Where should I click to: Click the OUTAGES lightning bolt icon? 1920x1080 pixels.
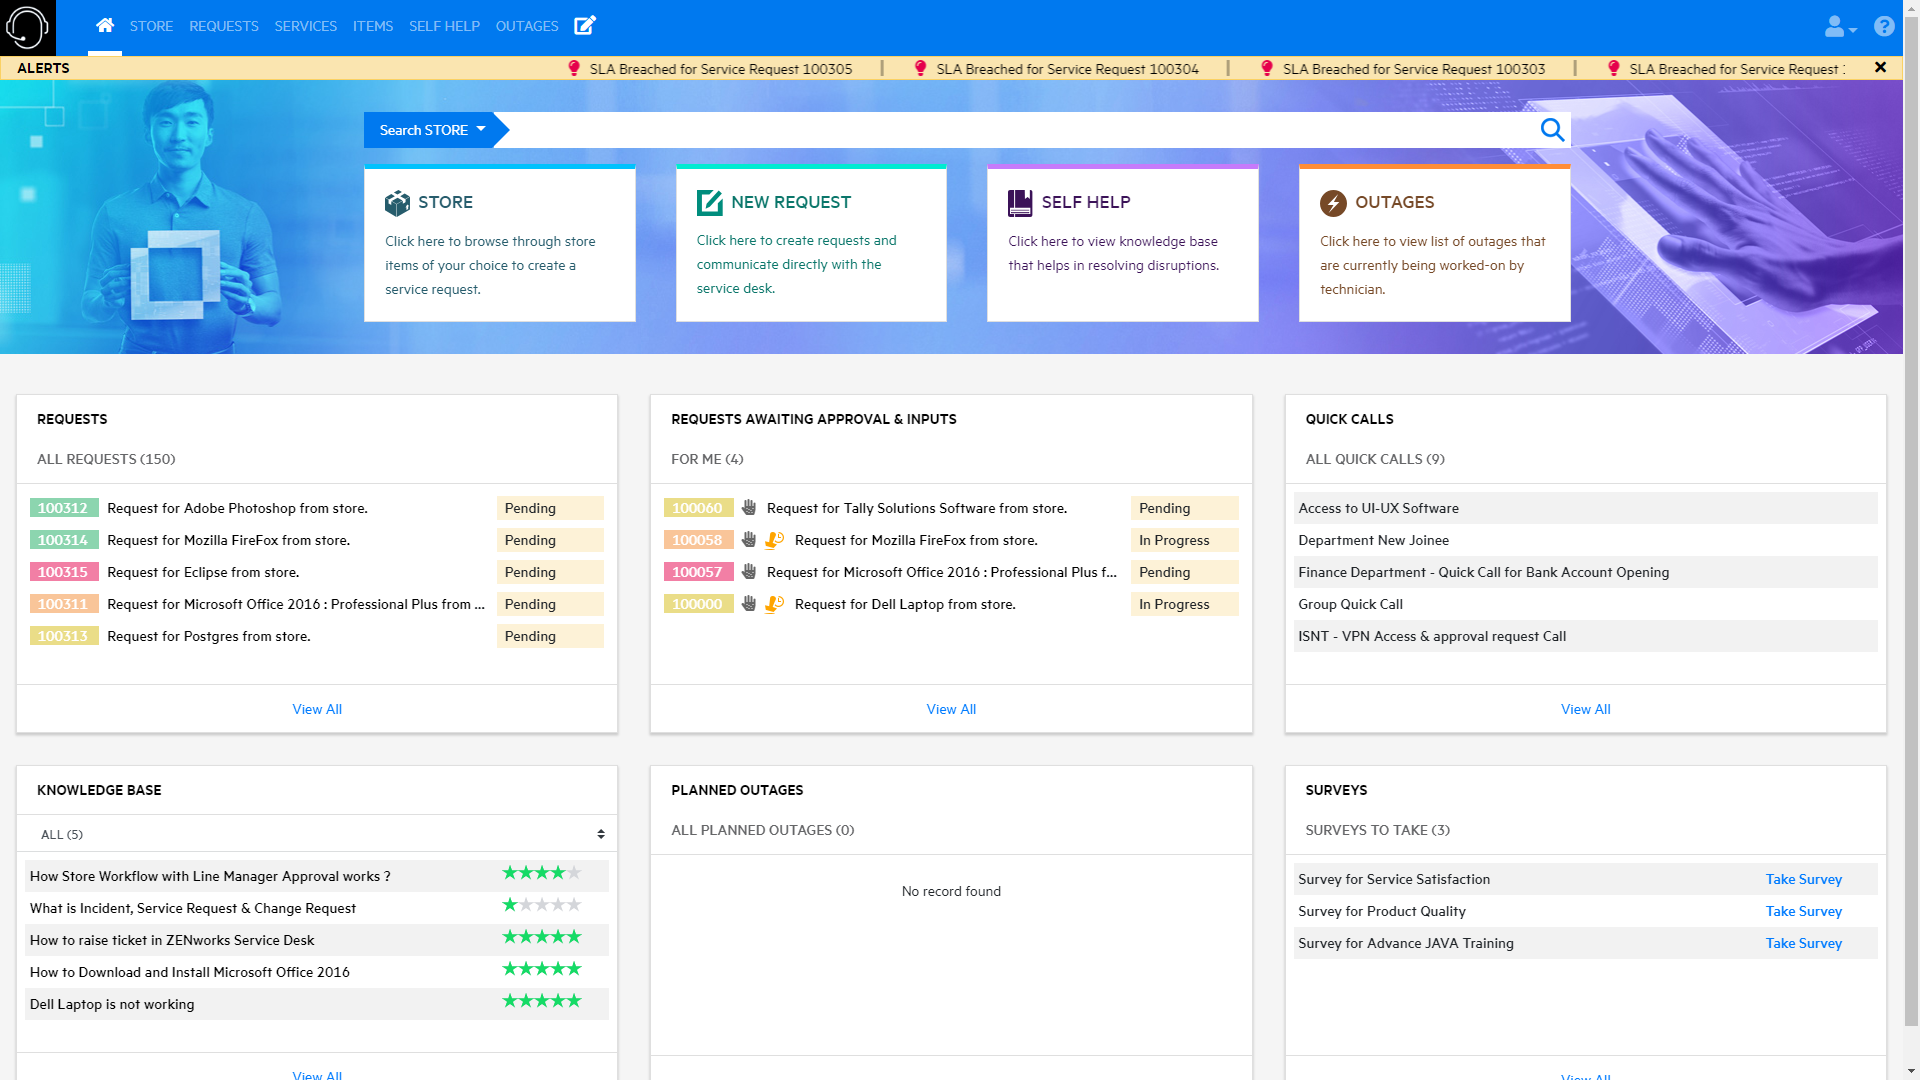[x=1333, y=203]
